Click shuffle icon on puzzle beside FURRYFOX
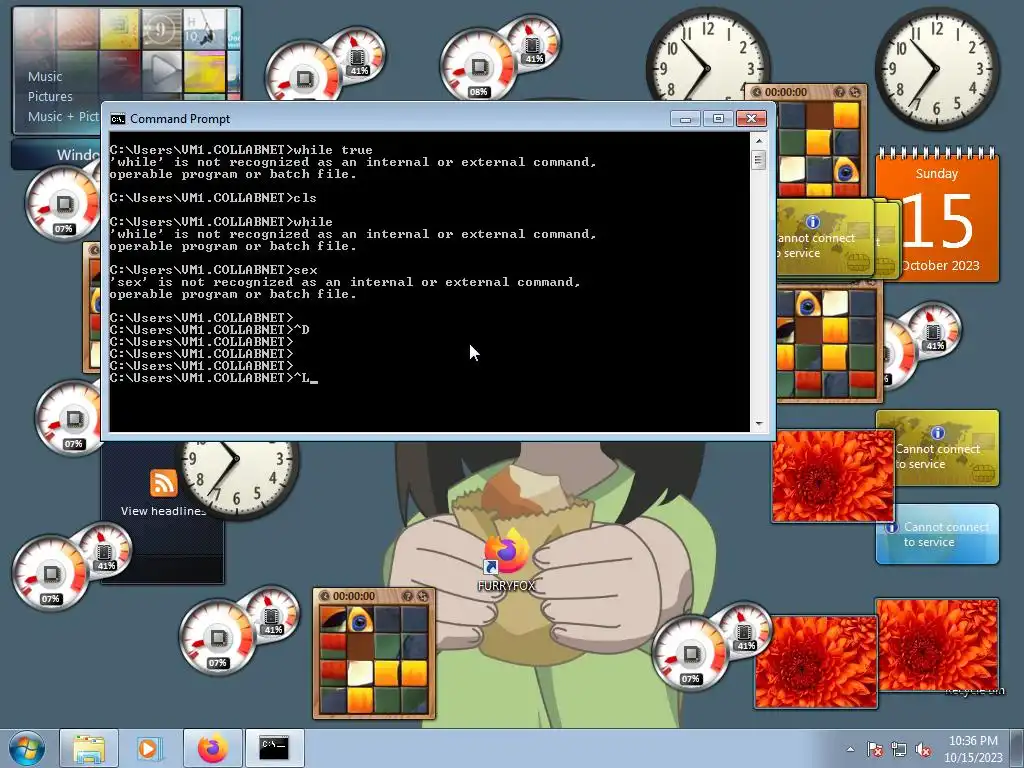This screenshot has height=768, width=1024. tap(423, 596)
